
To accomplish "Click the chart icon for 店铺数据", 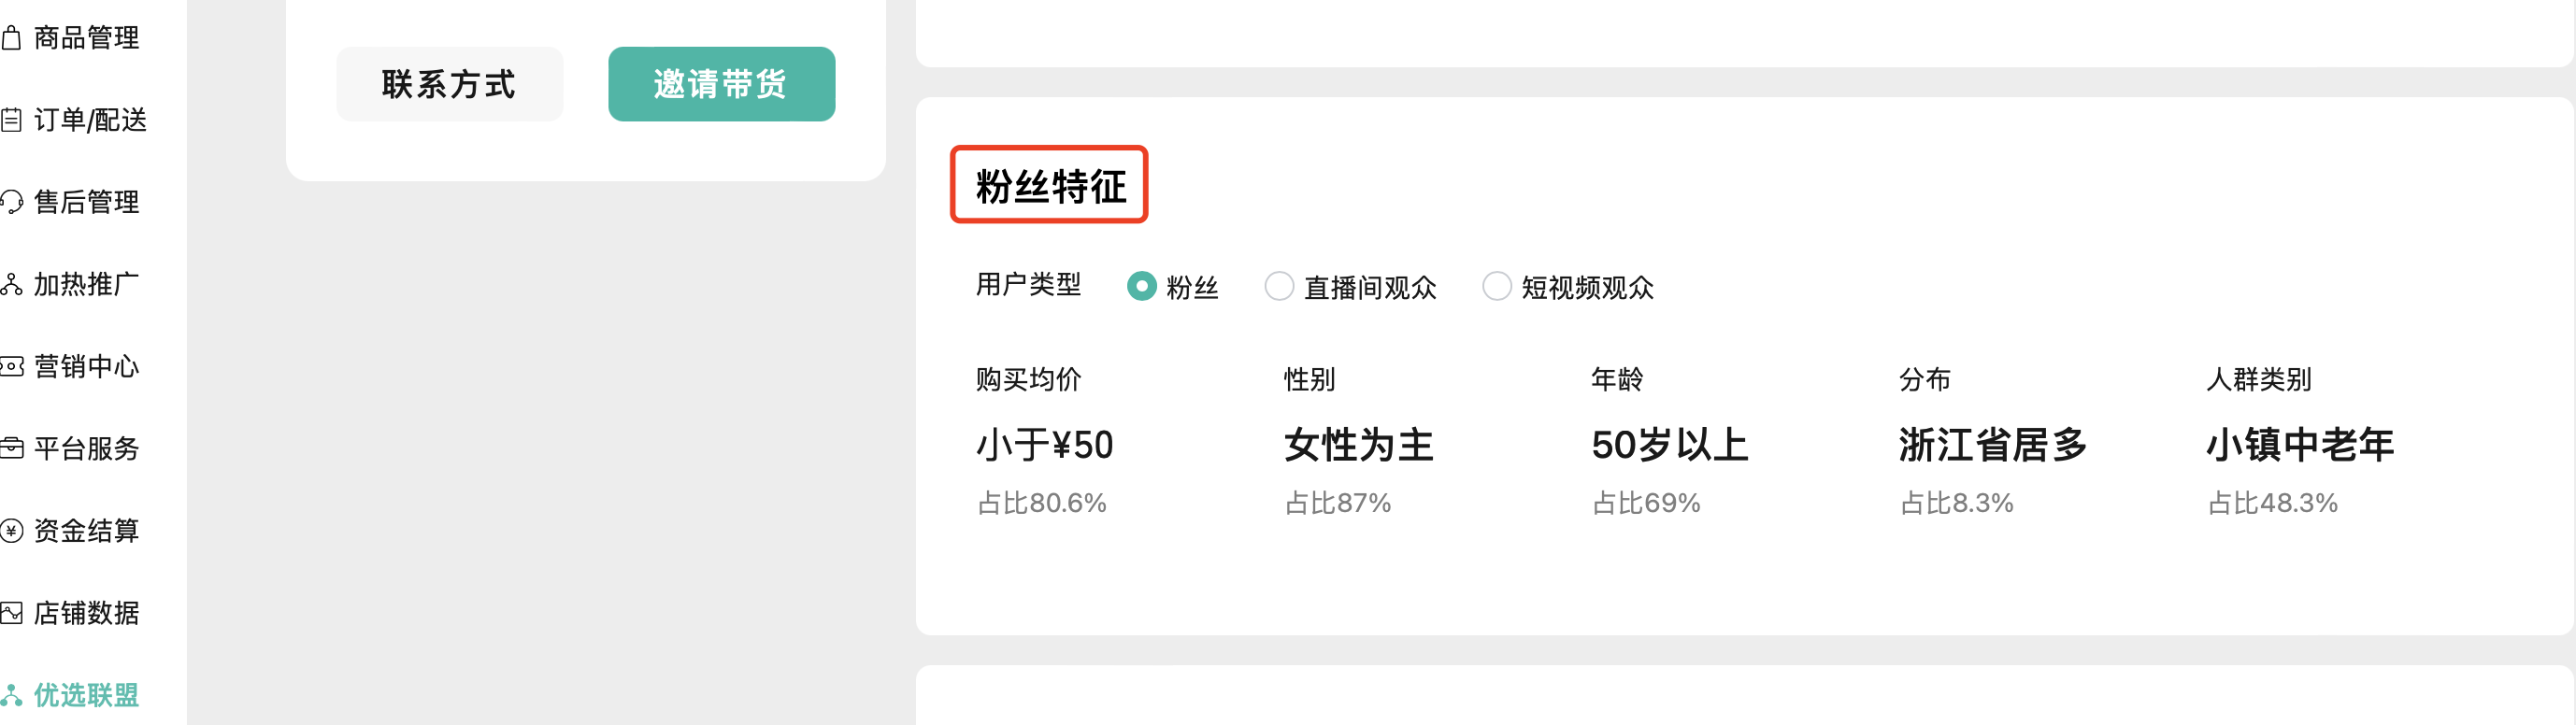I will (x=11, y=613).
